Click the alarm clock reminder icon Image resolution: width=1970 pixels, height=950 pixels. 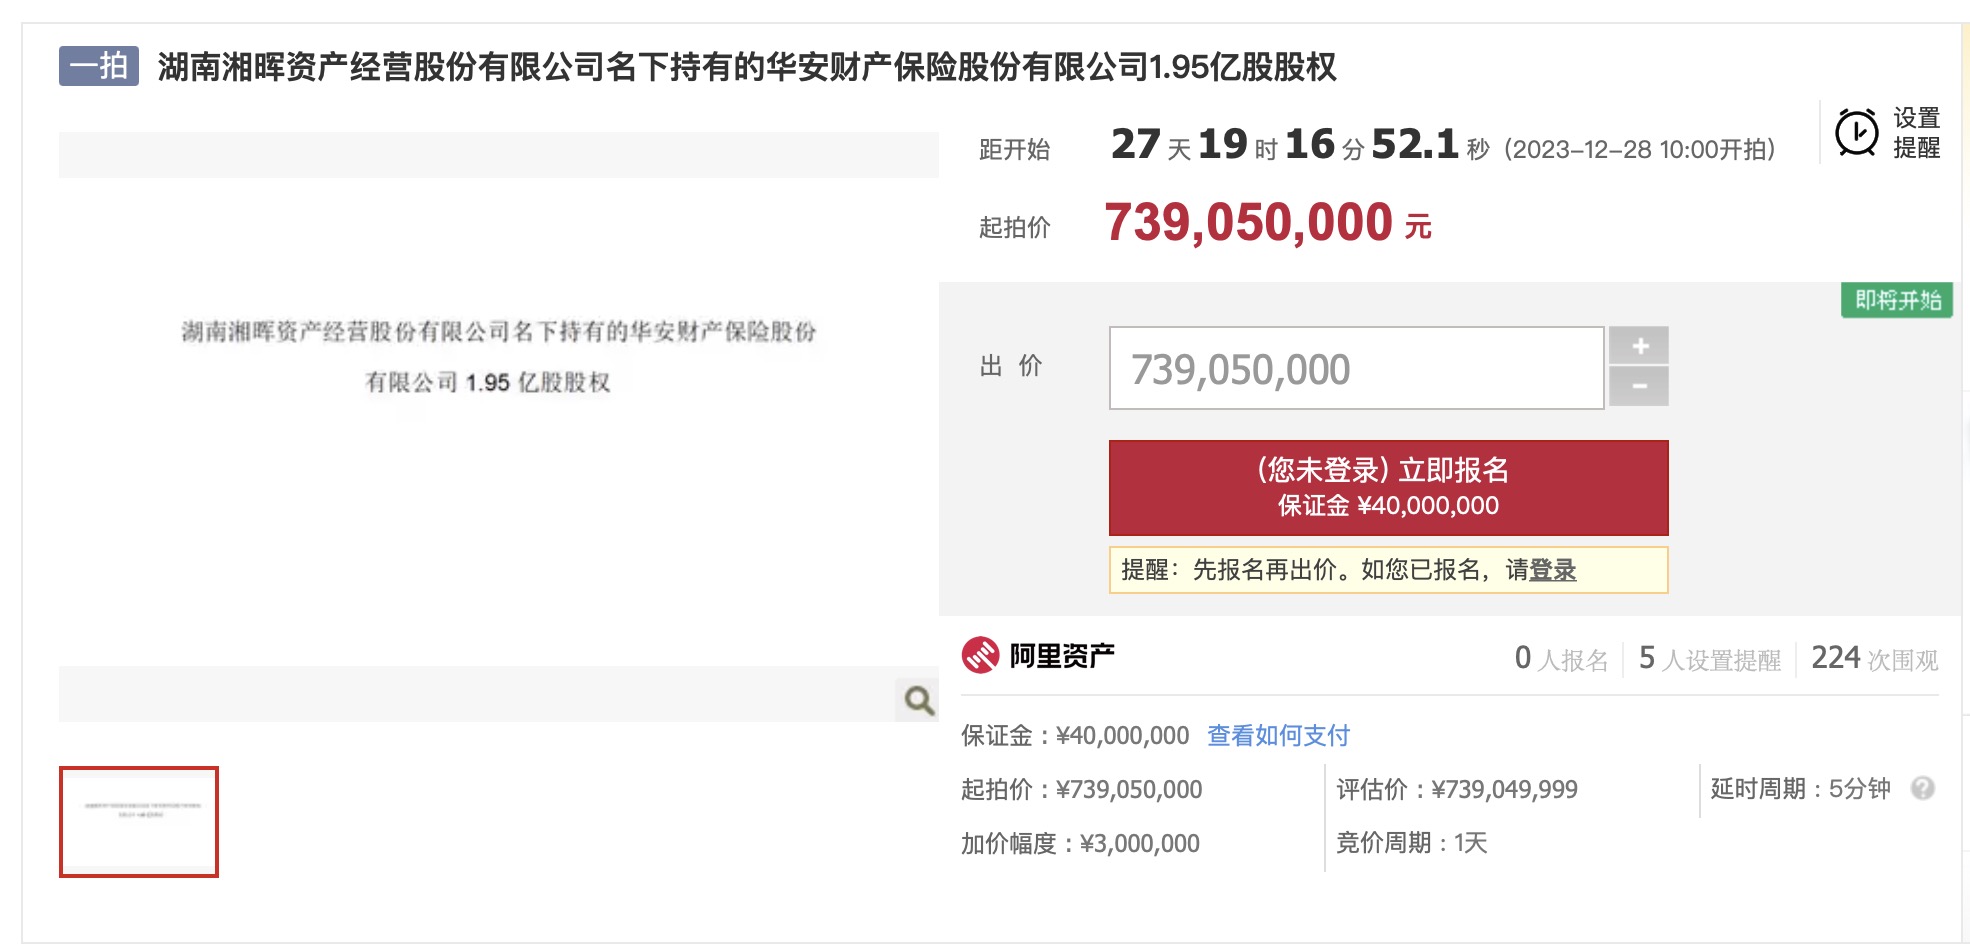pyautogui.click(x=1856, y=133)
